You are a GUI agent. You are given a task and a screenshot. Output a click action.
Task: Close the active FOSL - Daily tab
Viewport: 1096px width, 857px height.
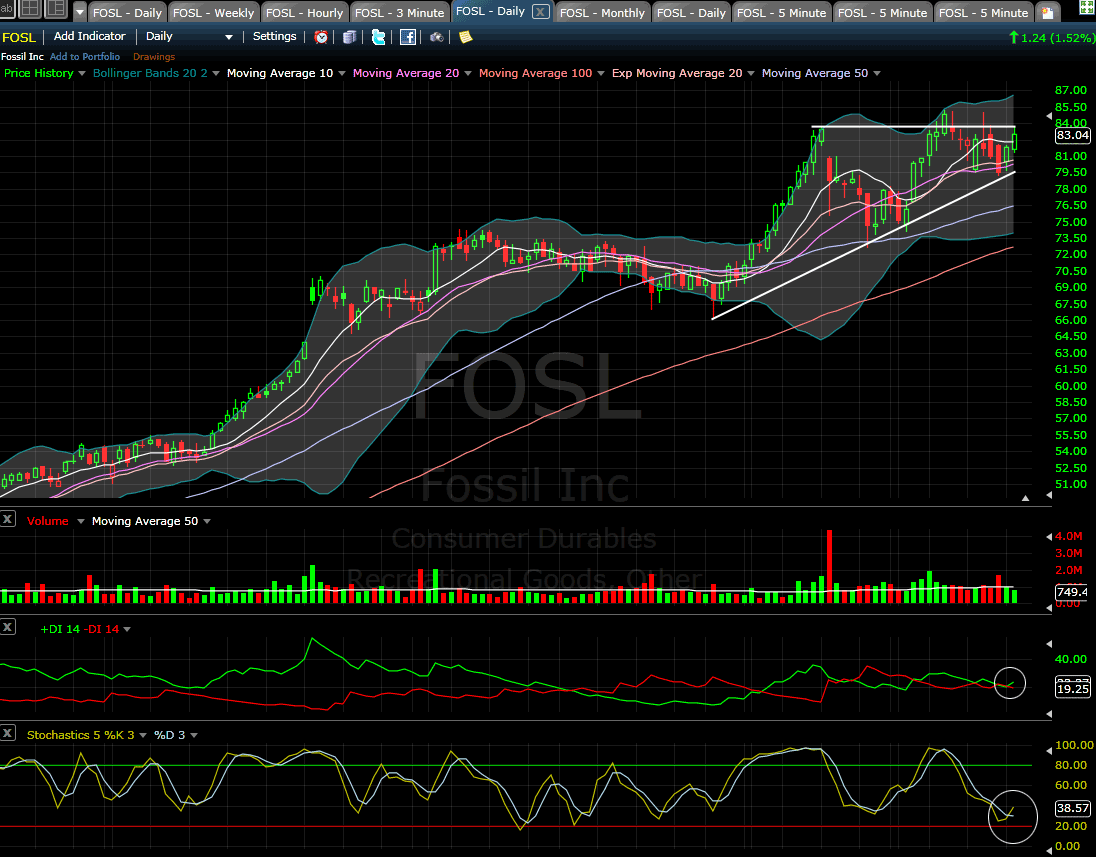[x=540, y=11]
